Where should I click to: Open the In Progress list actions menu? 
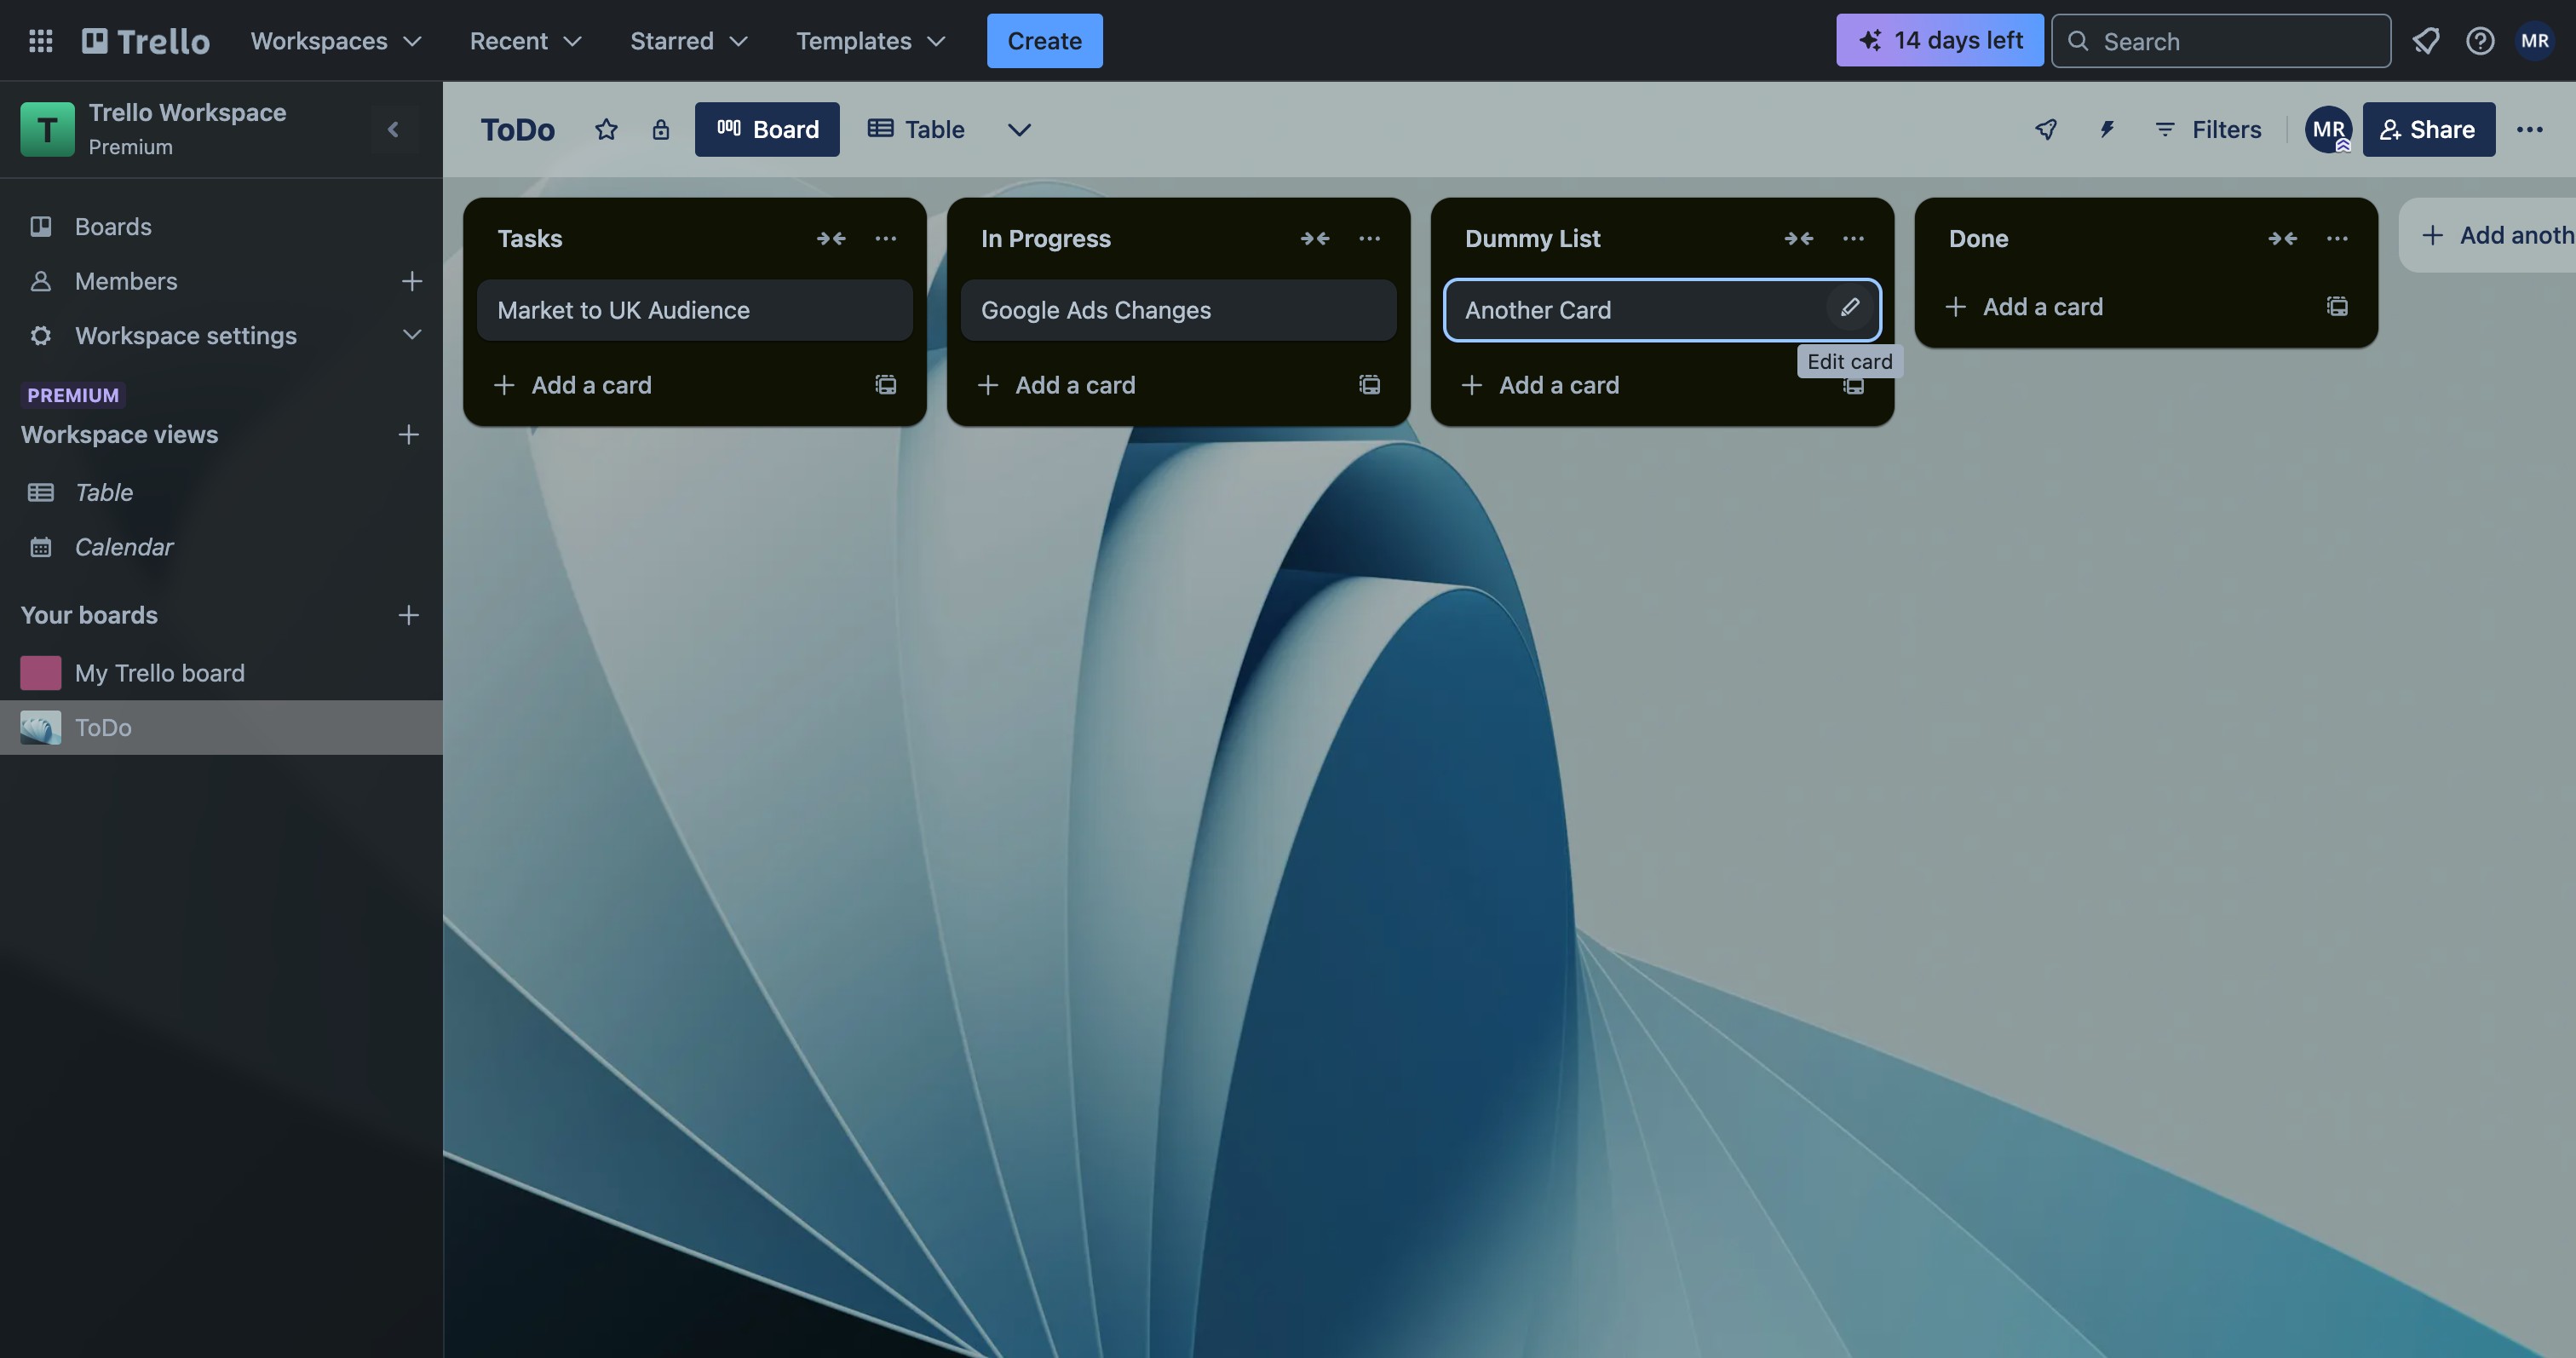coord(1369,239)
